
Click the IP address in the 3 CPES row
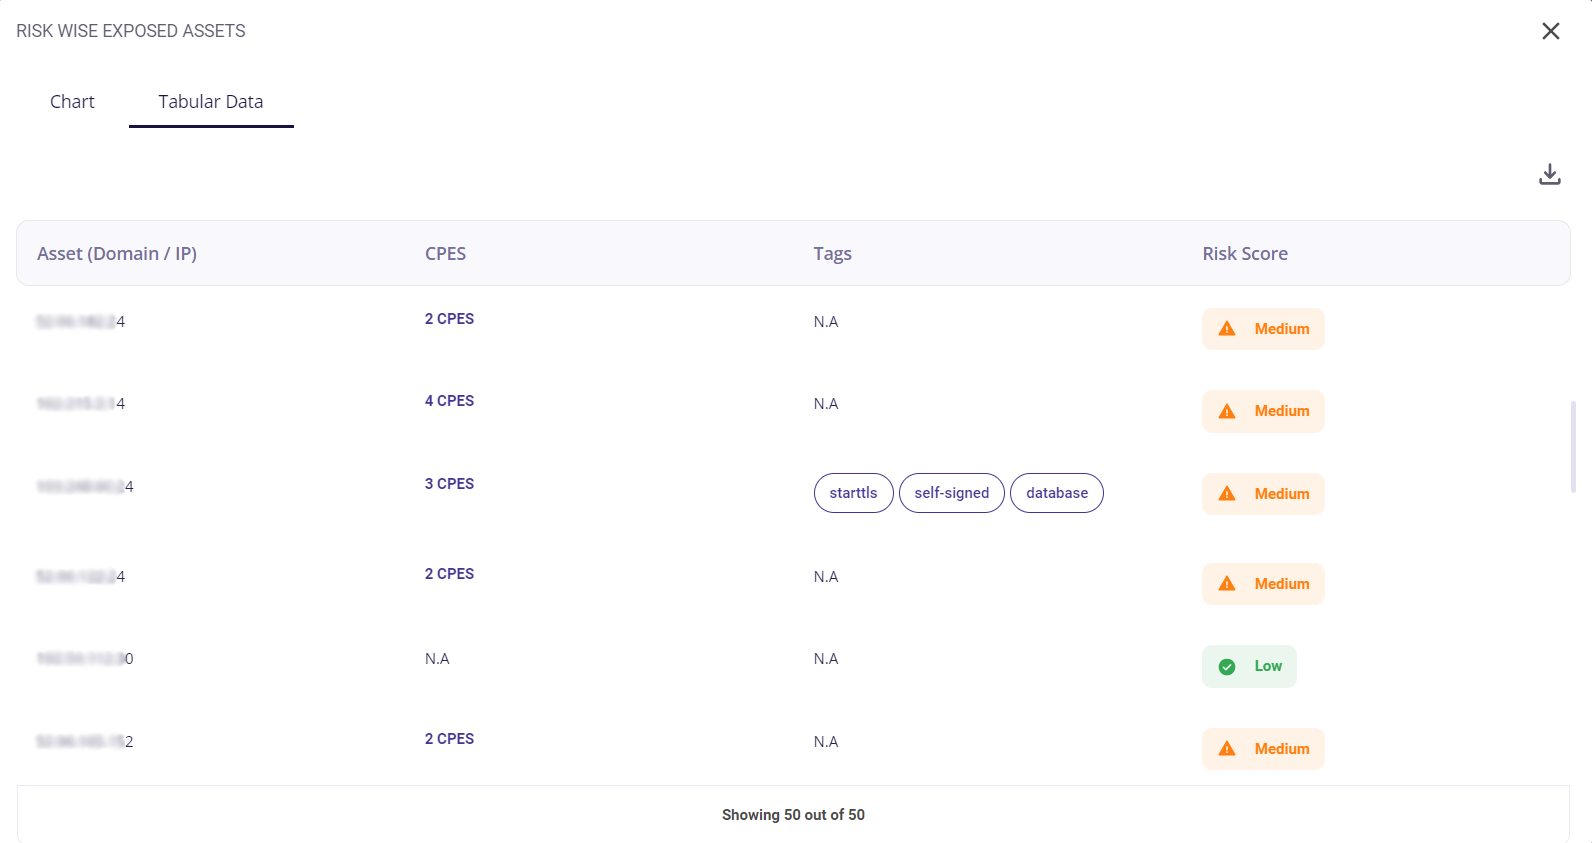point(85,487)
